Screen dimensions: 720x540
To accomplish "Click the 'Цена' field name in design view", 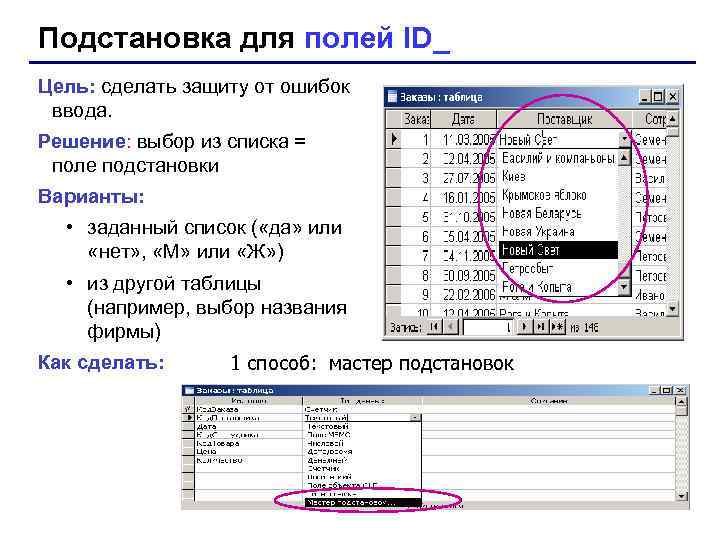I will (x=206, y=452).
